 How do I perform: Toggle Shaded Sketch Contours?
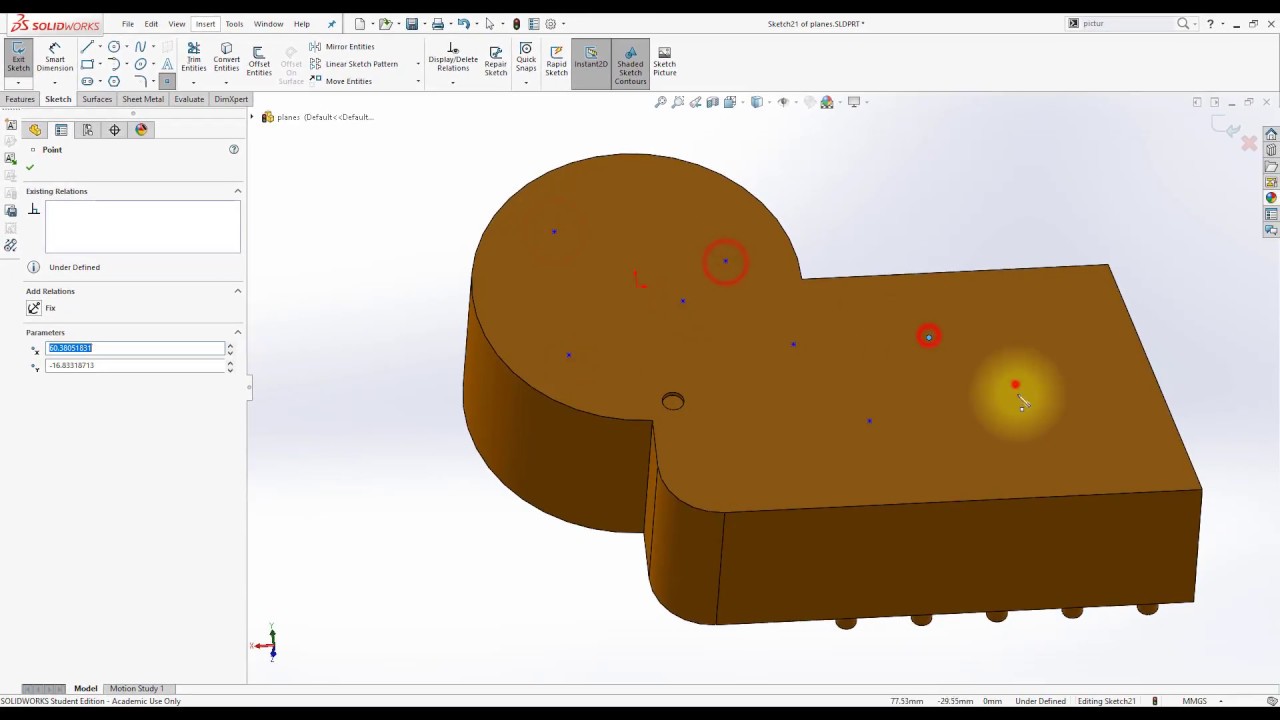[x=630, y=64]
